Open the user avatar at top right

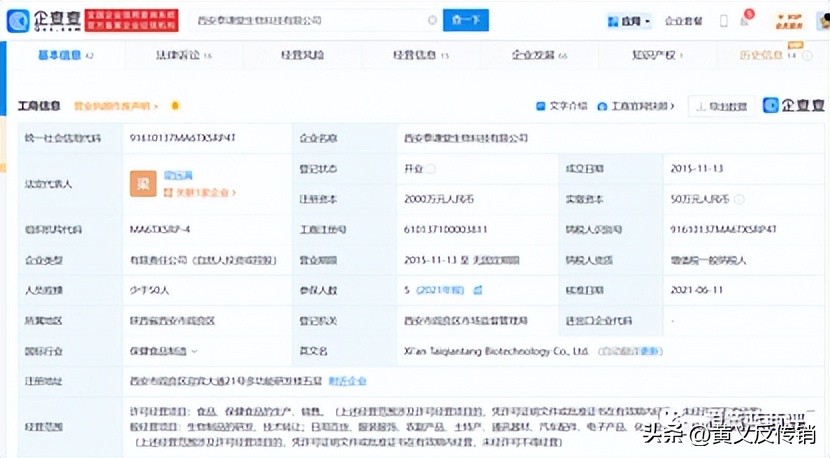coord(824,21)
